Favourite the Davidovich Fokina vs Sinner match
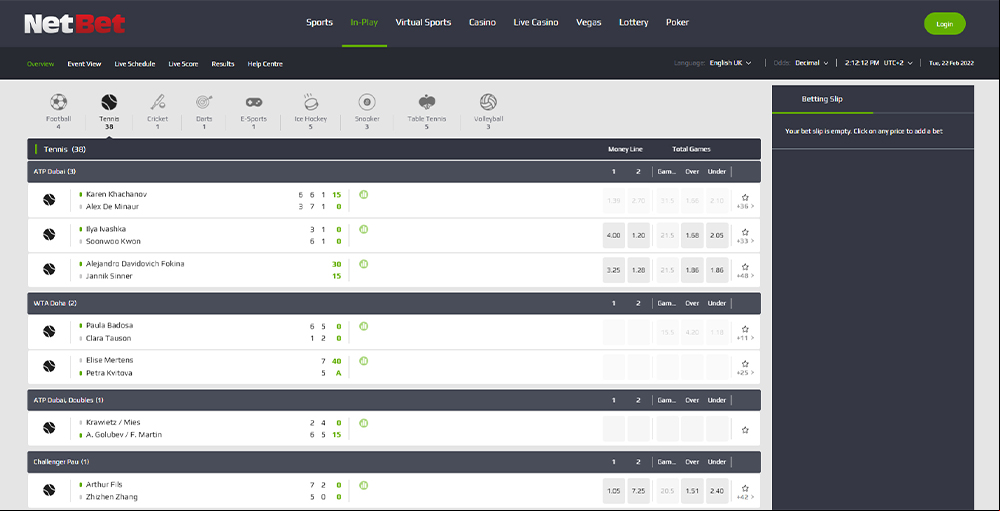 [x=745, y=267]
